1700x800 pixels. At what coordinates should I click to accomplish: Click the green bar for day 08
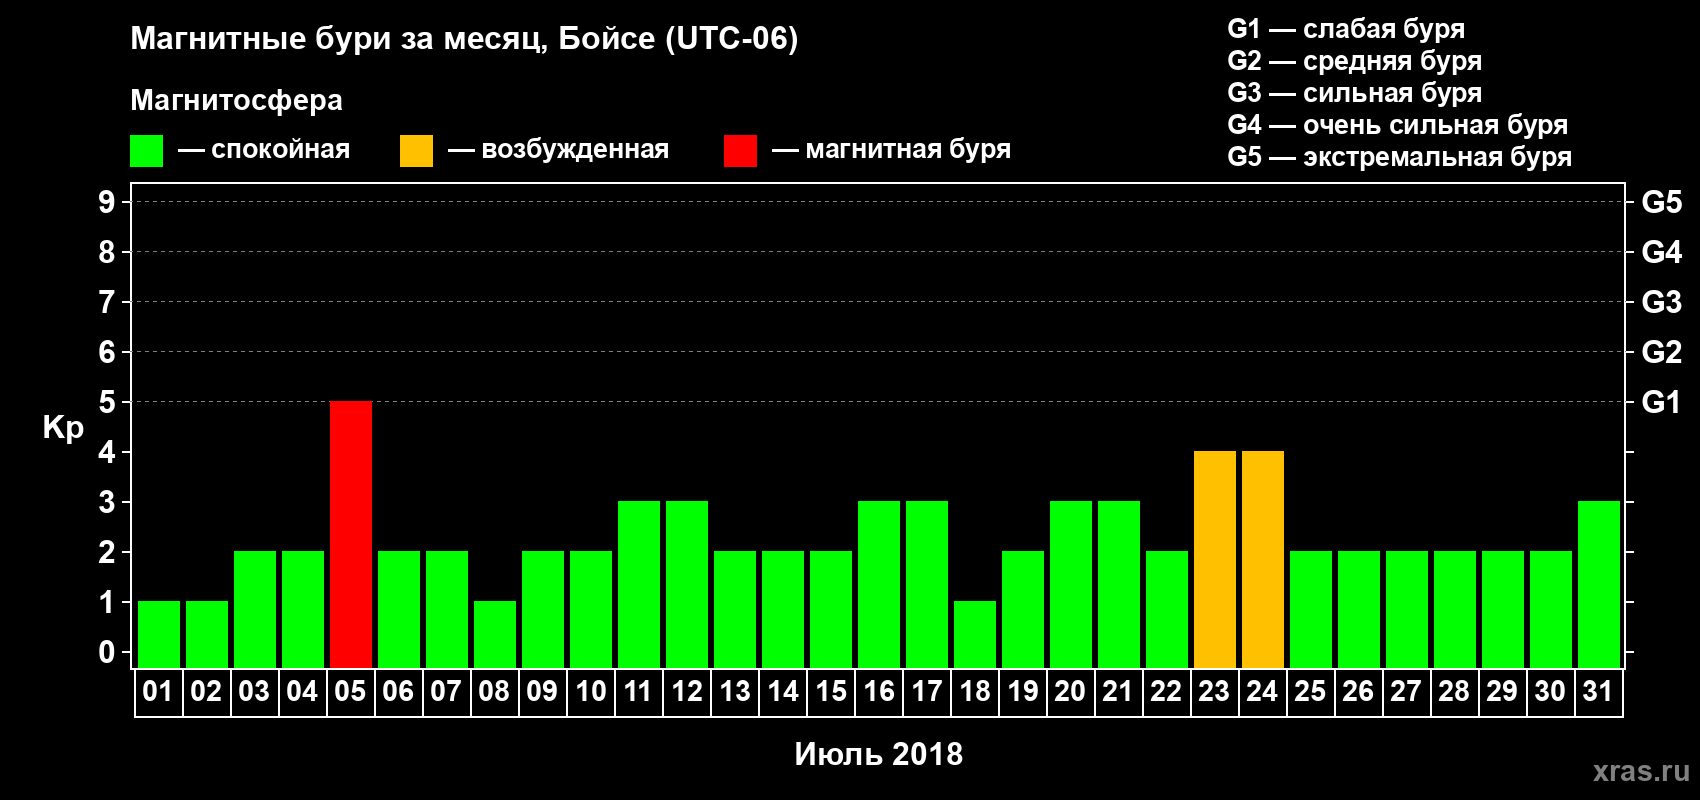pos(495,634)
